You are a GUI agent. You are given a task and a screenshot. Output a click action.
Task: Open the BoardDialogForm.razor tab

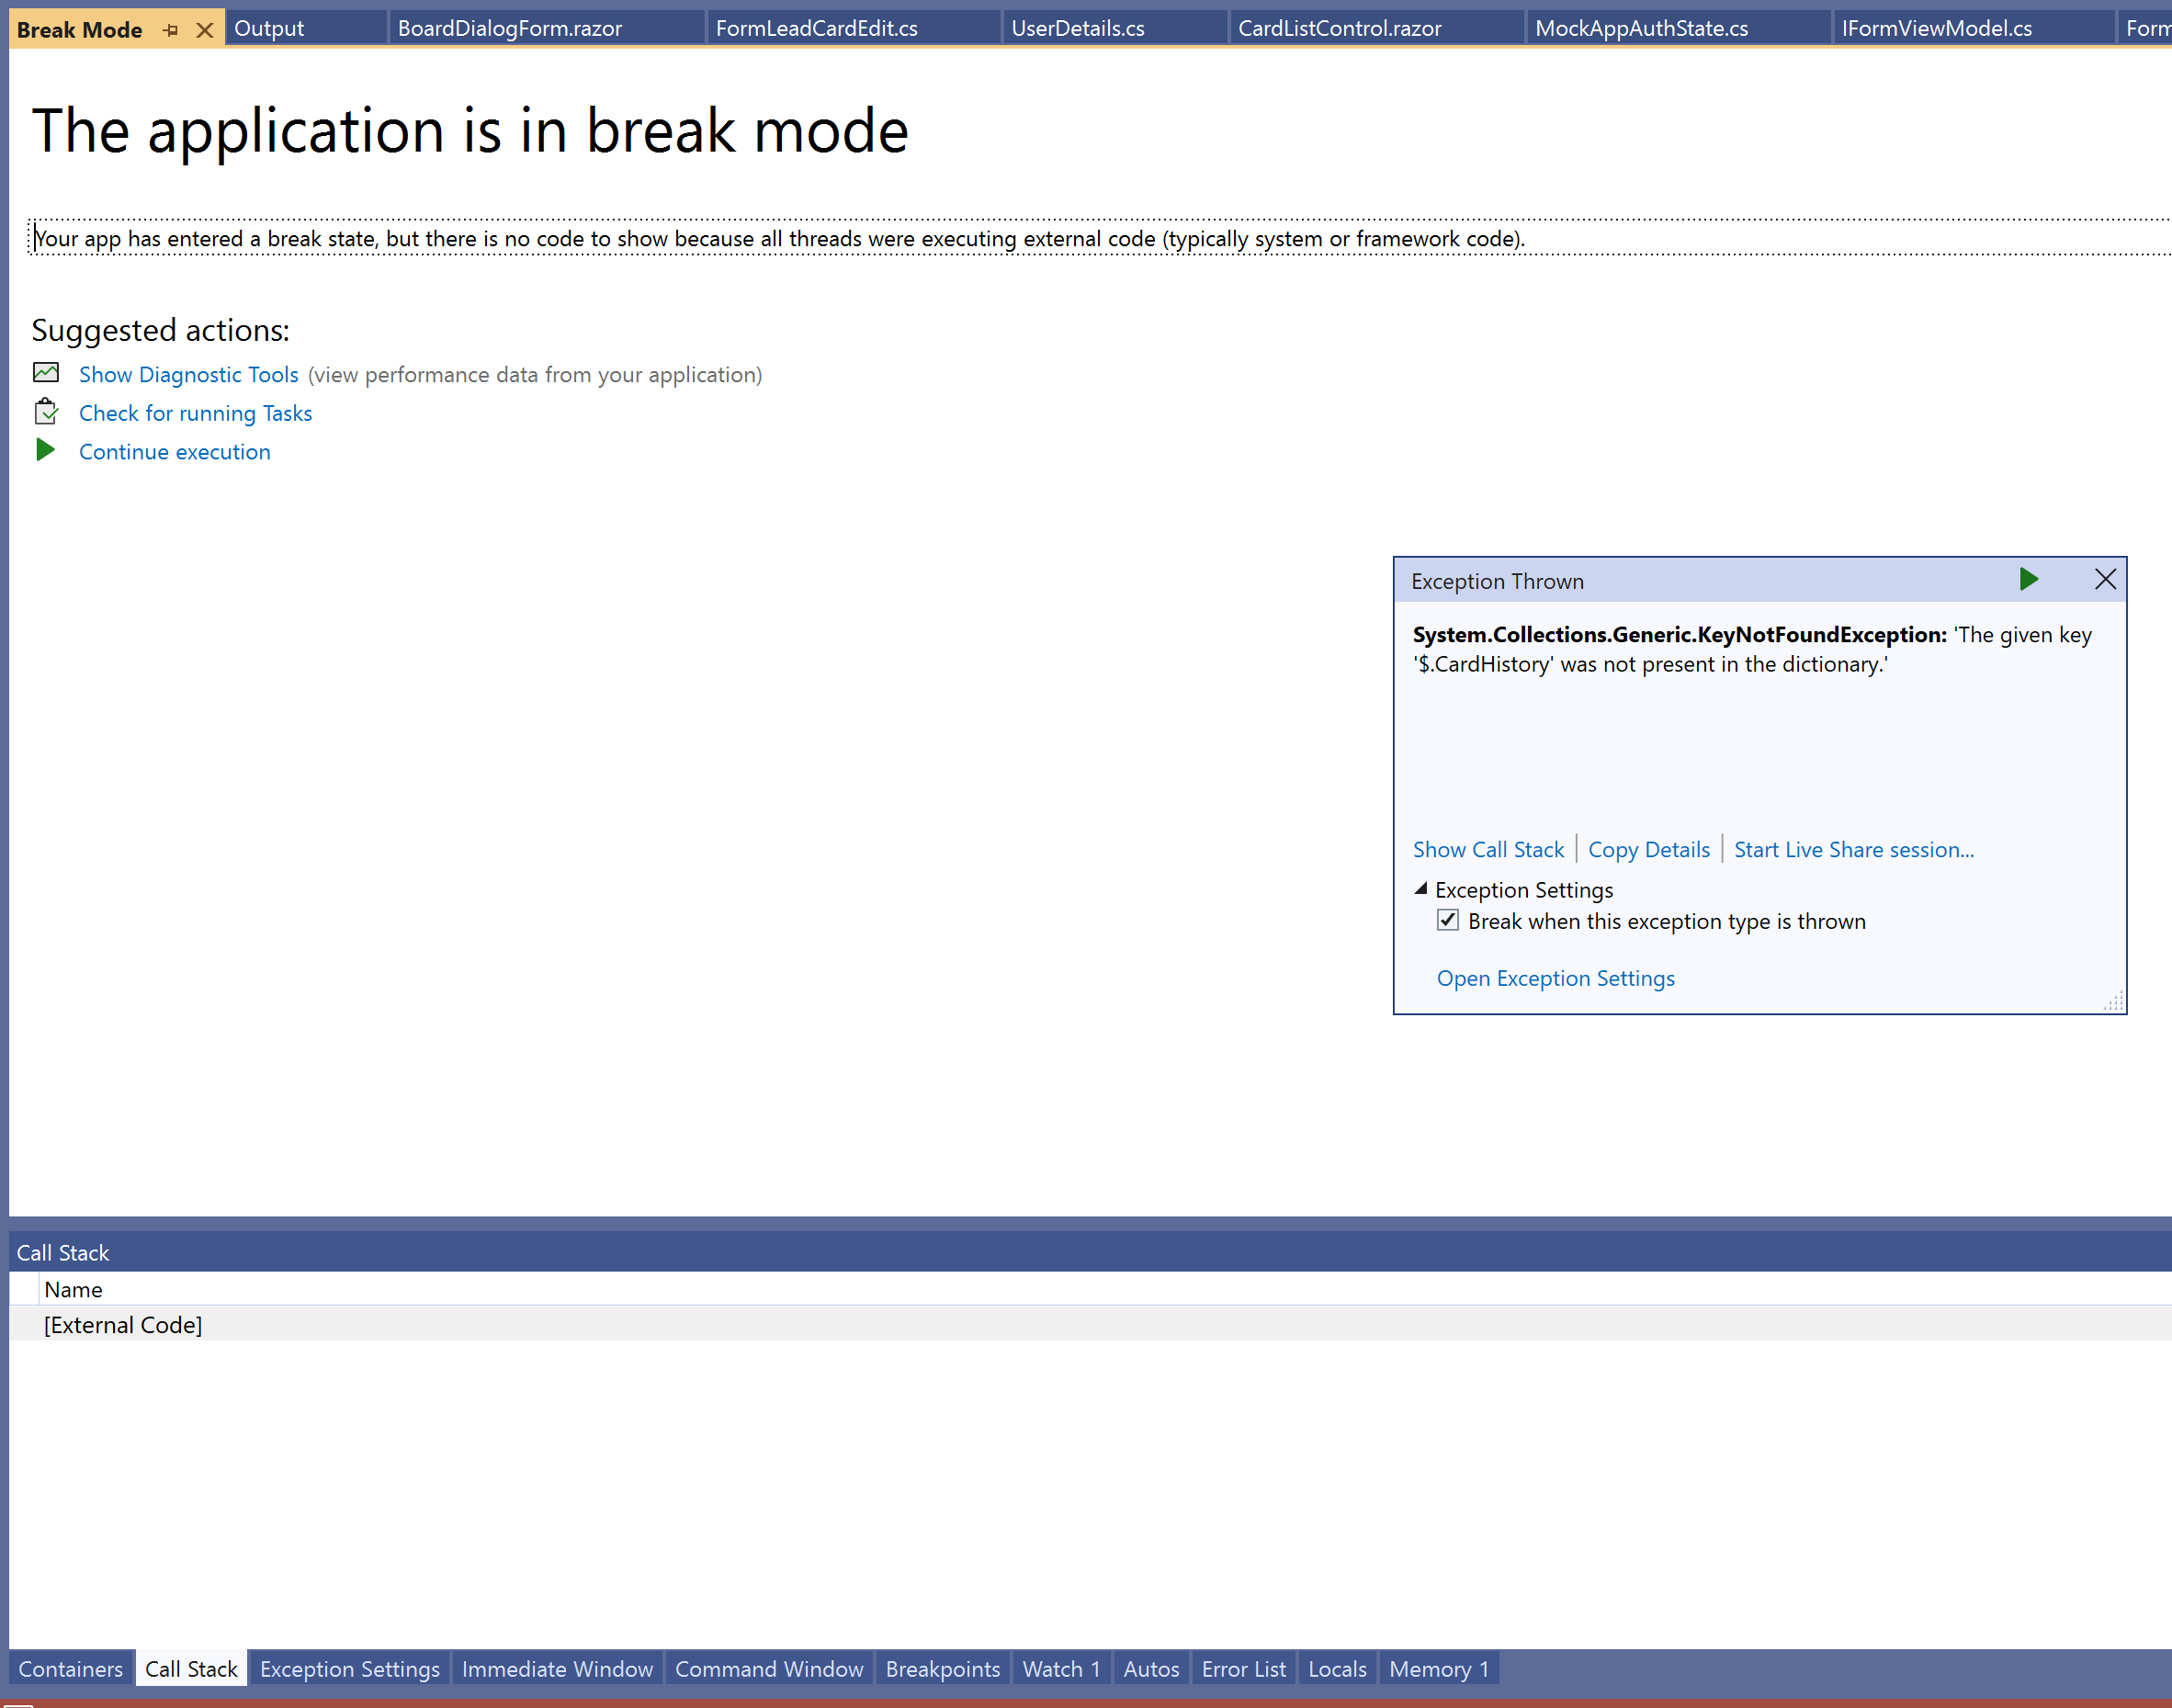coord(510,27)
